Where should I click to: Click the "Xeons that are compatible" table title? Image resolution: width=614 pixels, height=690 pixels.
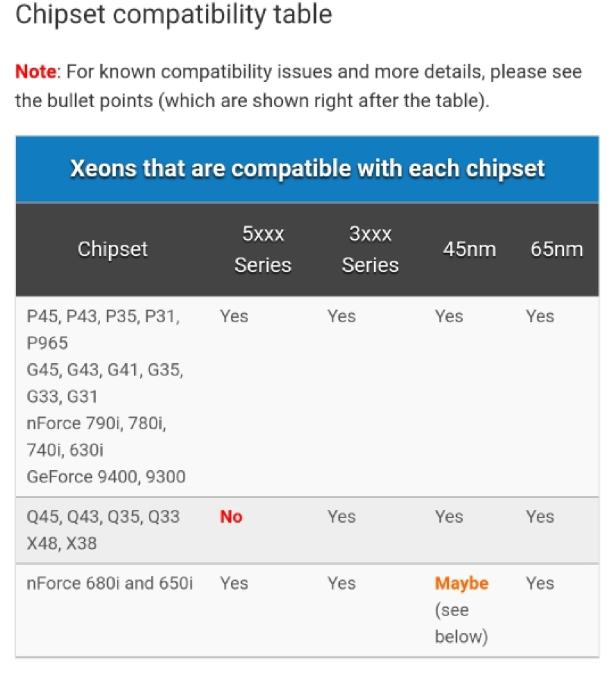click(x=307, y=168)
